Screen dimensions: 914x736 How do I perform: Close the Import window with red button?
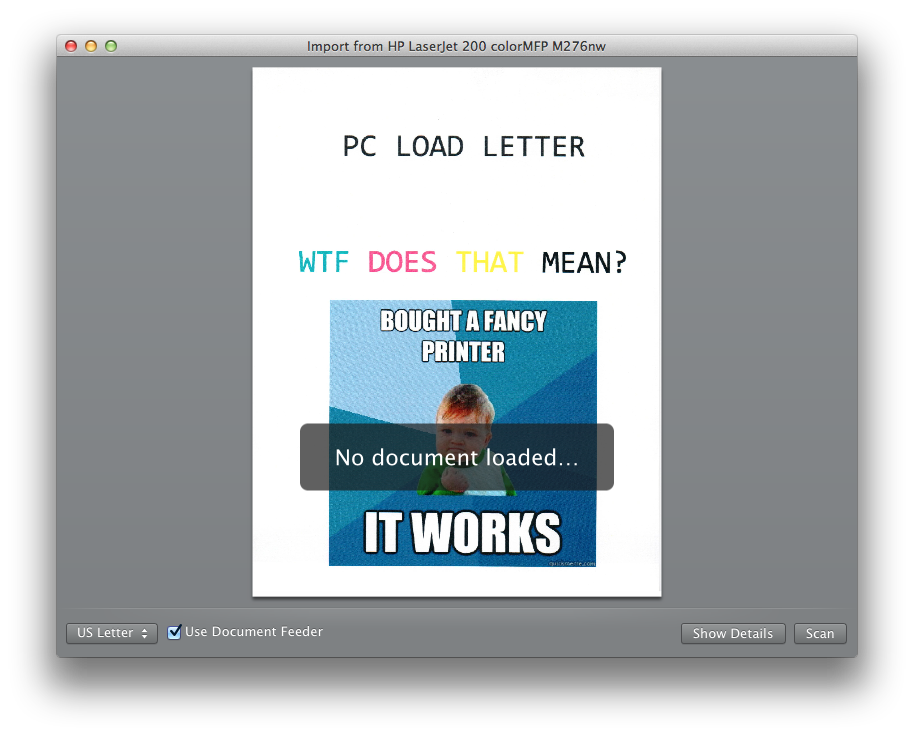[x=71, y=46]
